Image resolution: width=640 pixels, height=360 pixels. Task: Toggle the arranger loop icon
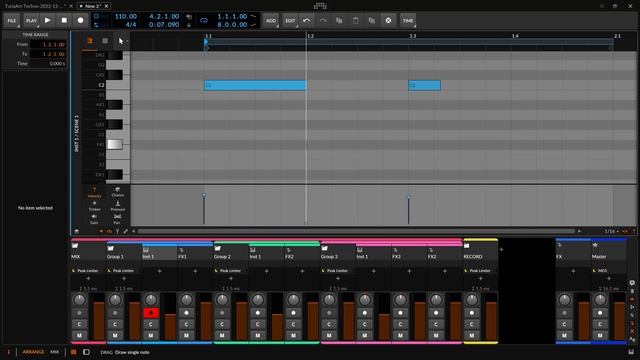point(204,20)
